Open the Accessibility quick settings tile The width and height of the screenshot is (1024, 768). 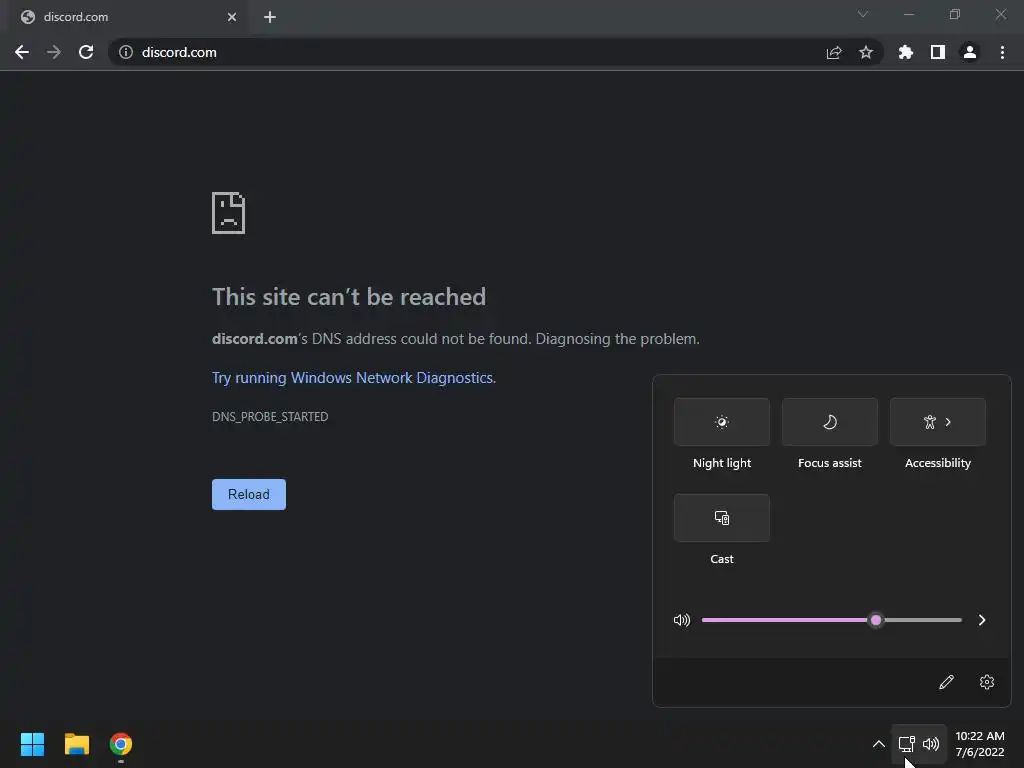point(938,422)
